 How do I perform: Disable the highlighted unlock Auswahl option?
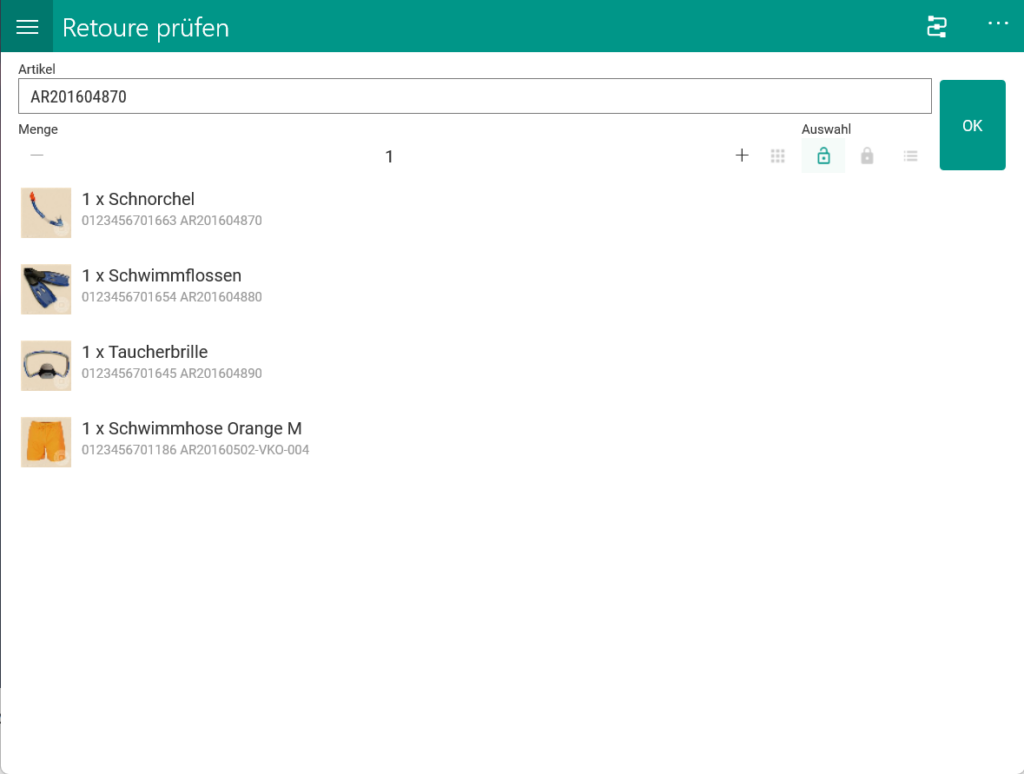click(x=823, y=156)
